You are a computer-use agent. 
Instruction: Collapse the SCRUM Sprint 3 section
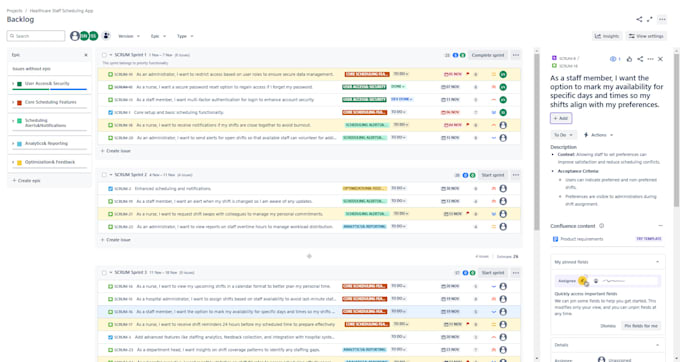point(111,273)
